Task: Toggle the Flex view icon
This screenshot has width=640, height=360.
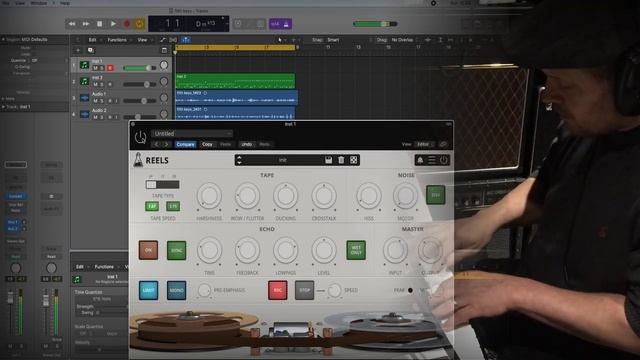Action: coord(173,40)
